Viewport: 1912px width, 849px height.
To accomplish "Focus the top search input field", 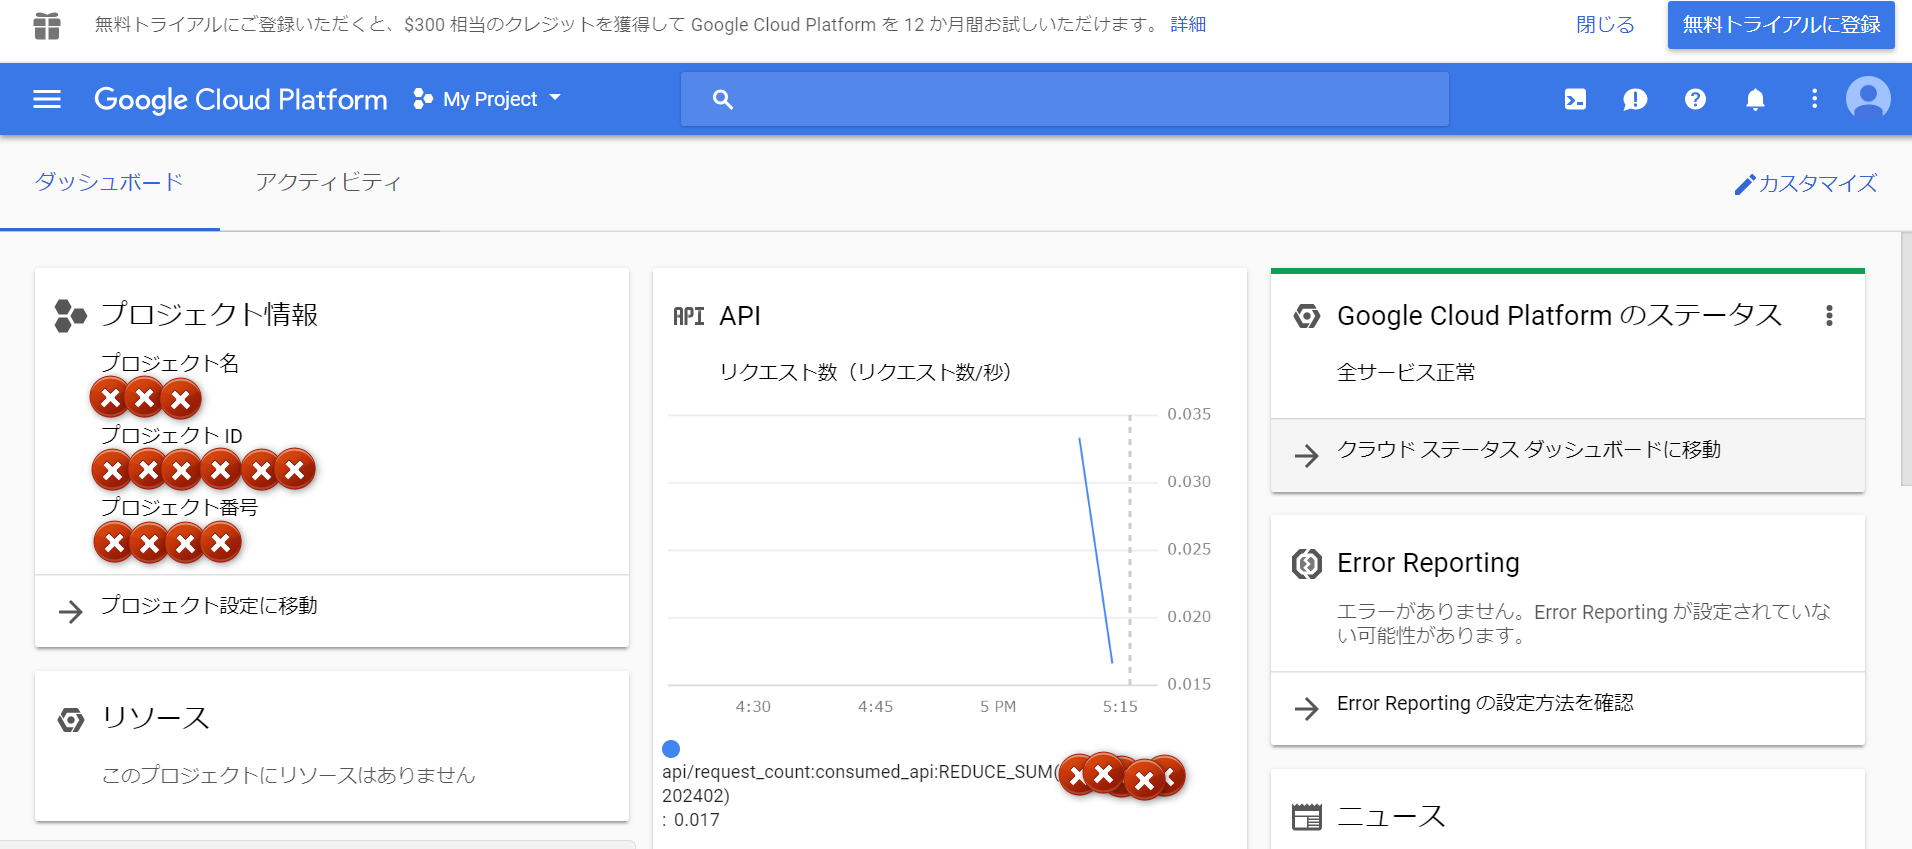I will [1065, 99].
